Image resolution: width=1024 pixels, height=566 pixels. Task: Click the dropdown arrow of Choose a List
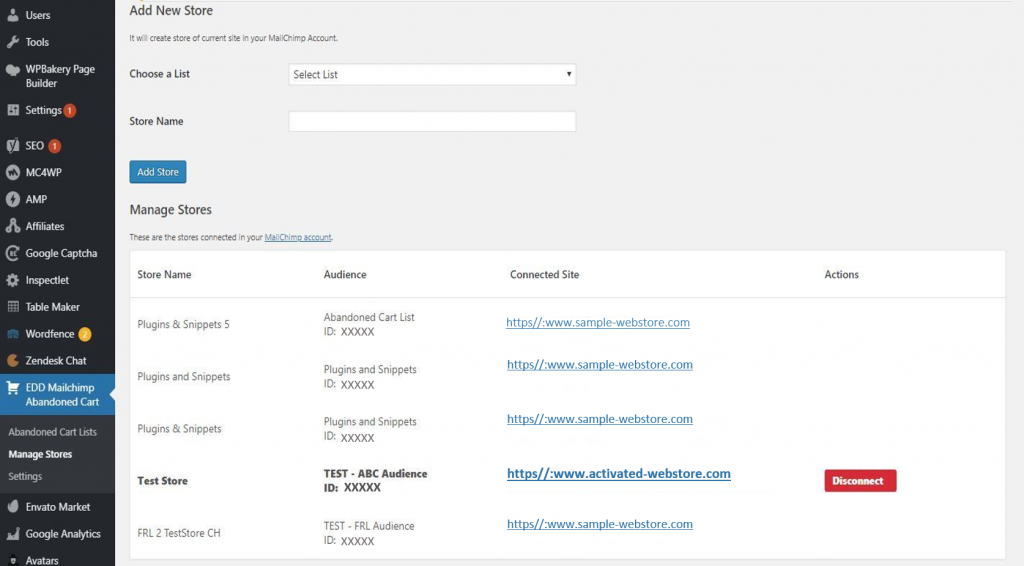(569, 74)
